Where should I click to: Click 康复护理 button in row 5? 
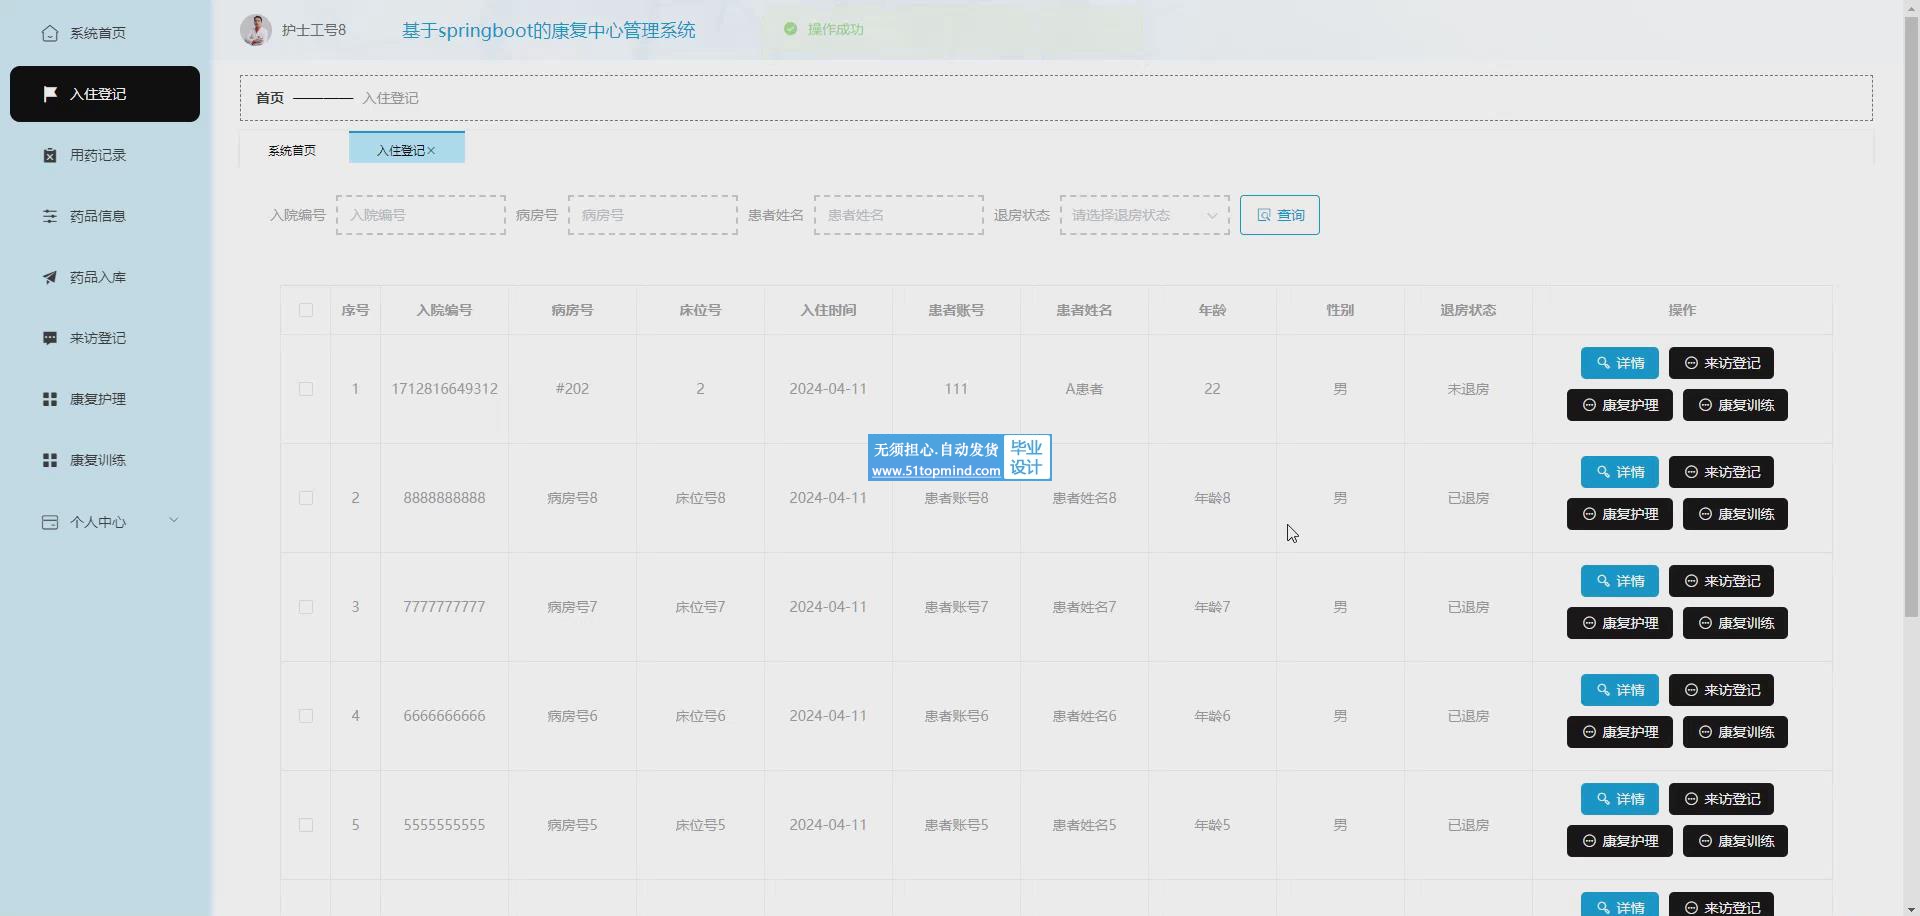[1620, 841]
